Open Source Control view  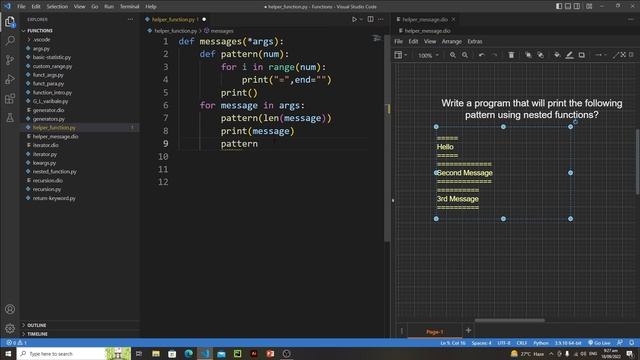10,60
